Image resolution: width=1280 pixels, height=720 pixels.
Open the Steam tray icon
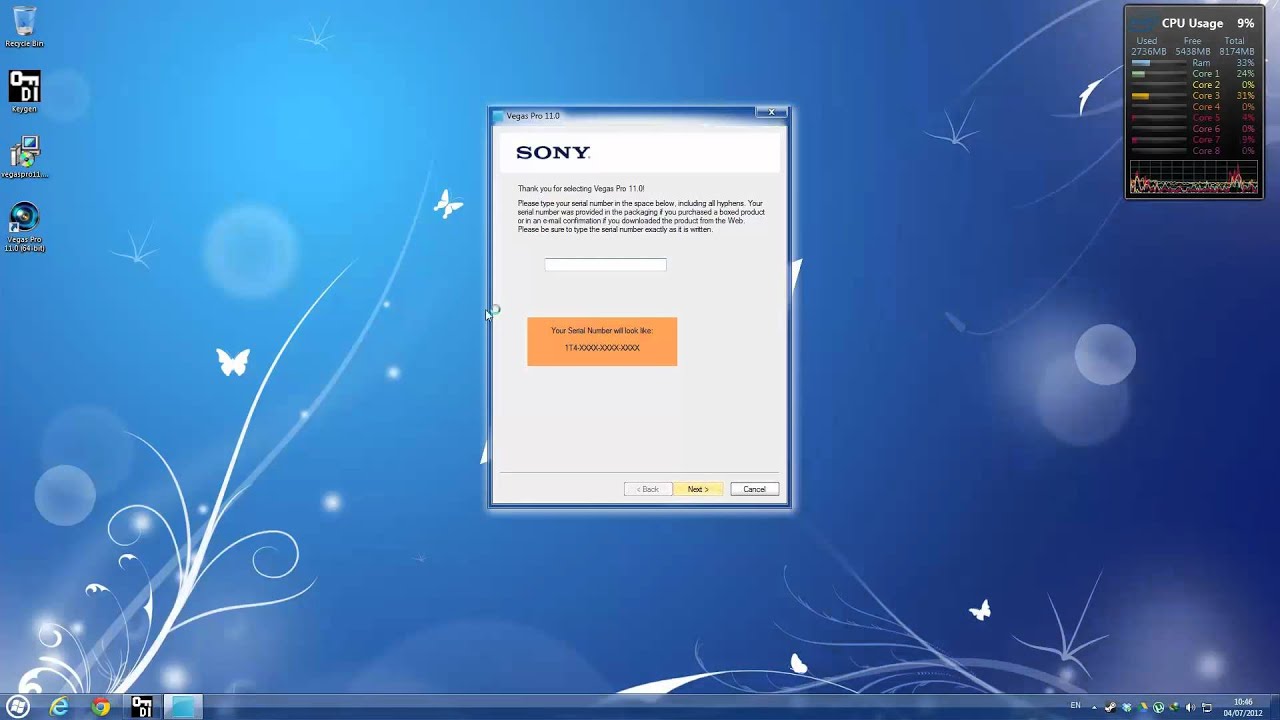pos(1110,707)
